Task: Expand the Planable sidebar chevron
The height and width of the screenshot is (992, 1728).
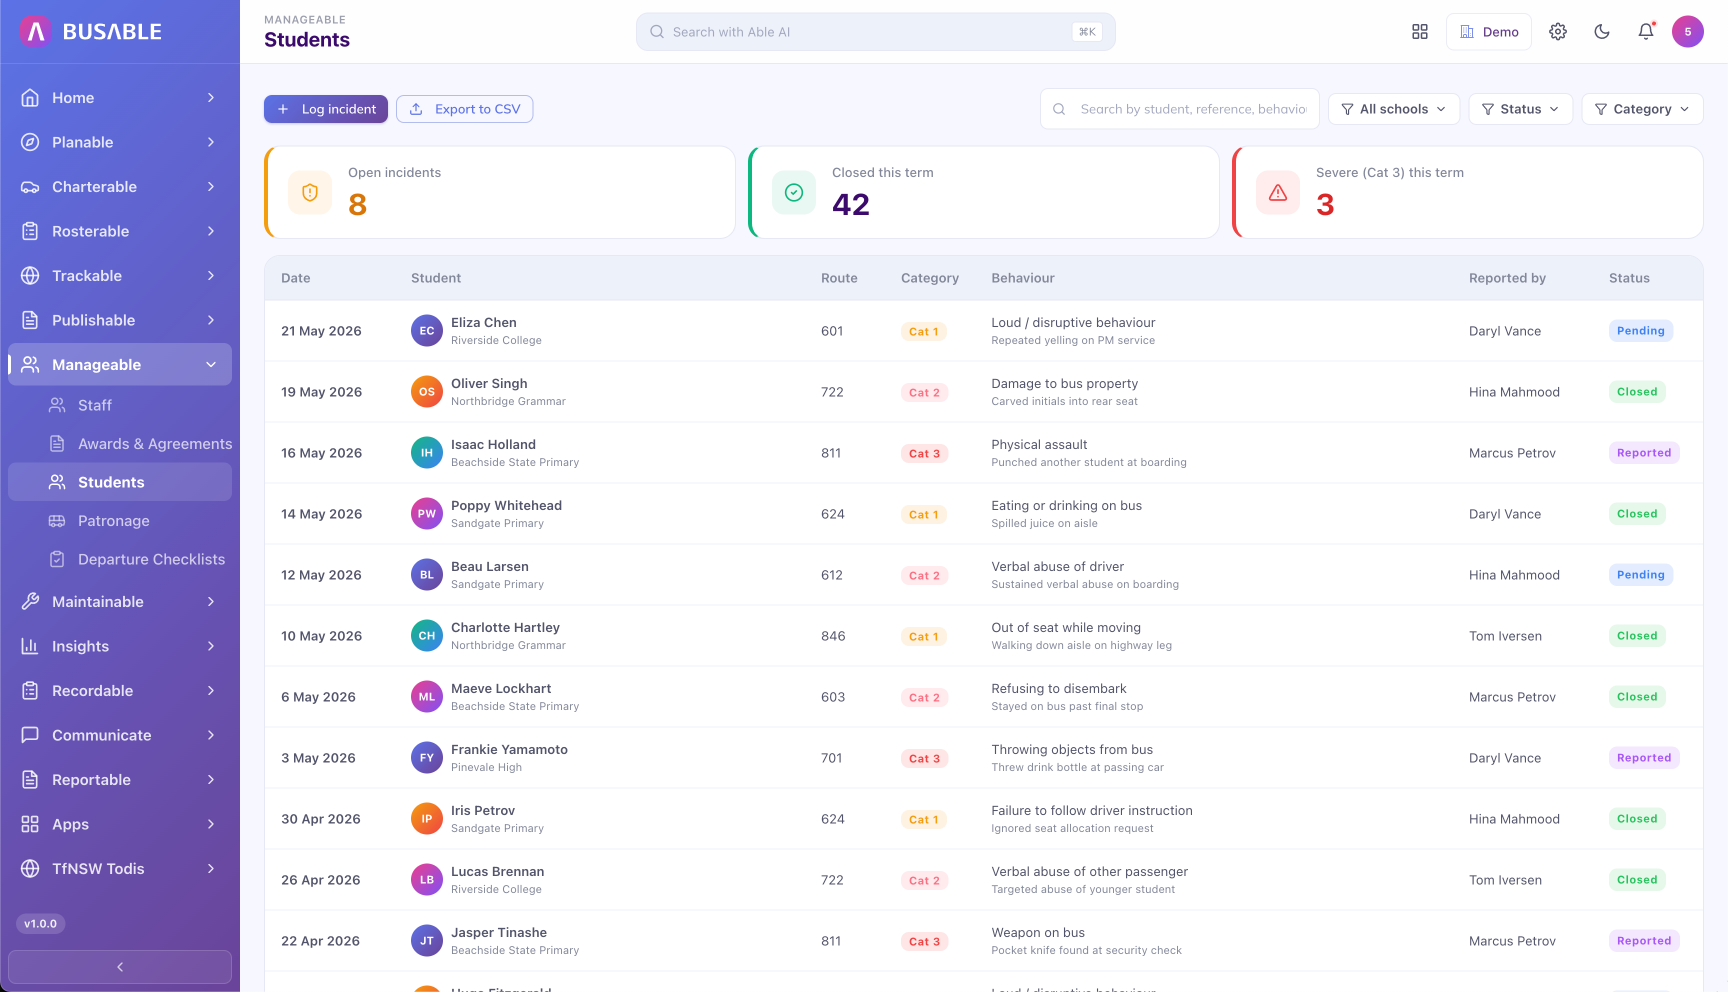Action: click(x=211, y=142)
